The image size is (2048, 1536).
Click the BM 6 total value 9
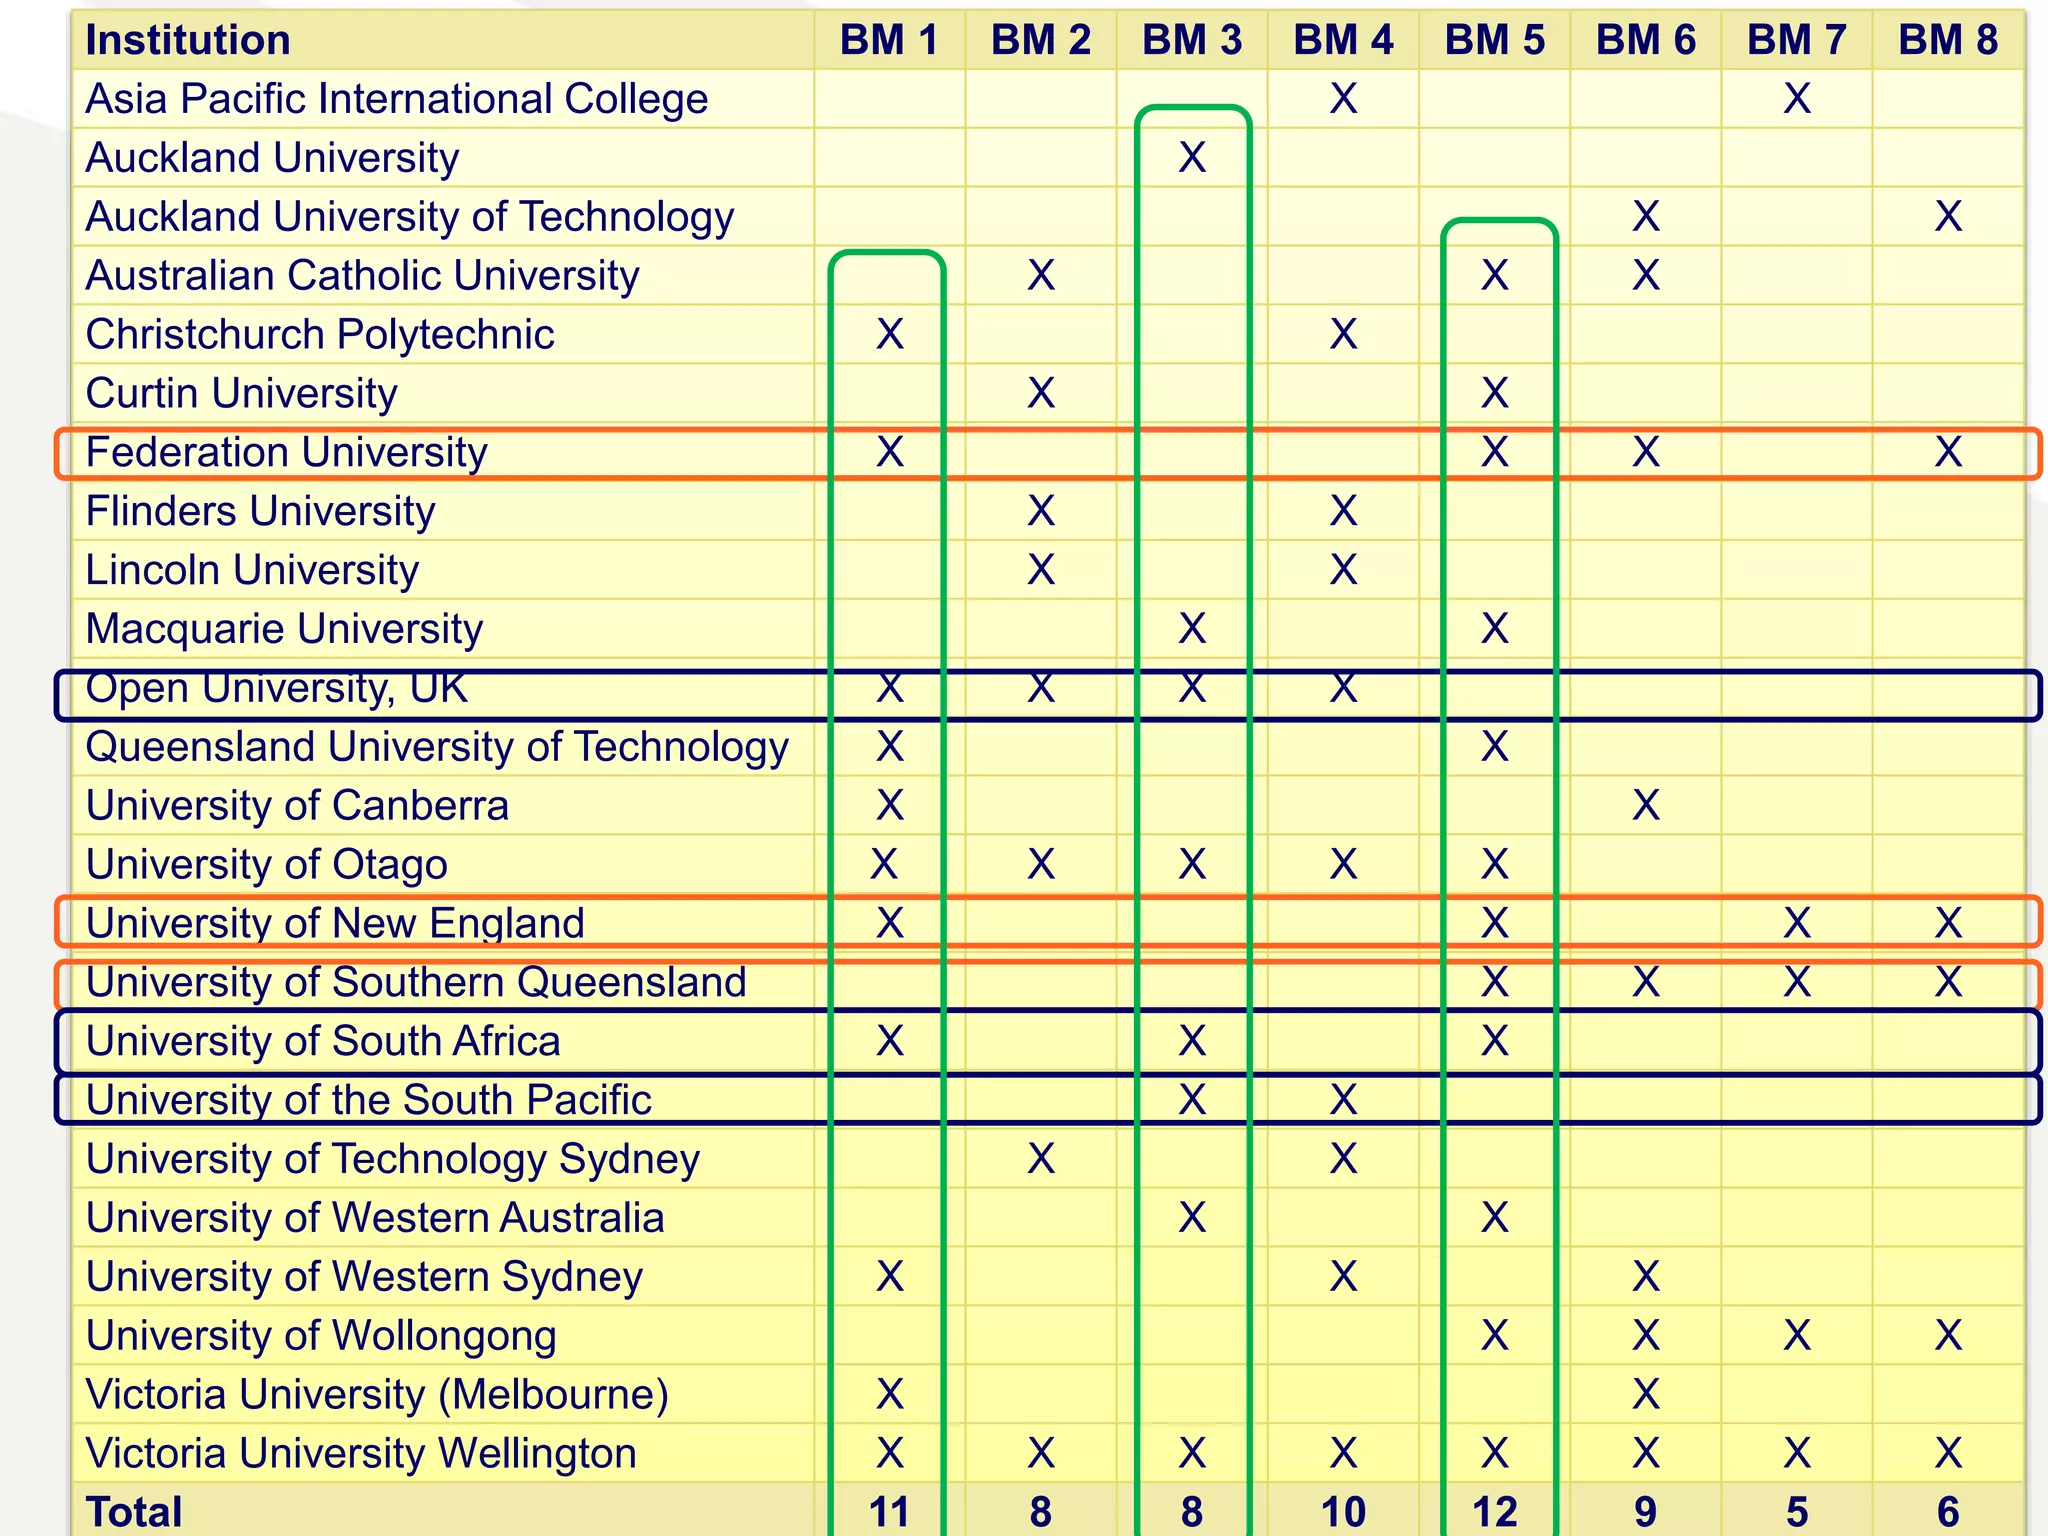1646,1512
